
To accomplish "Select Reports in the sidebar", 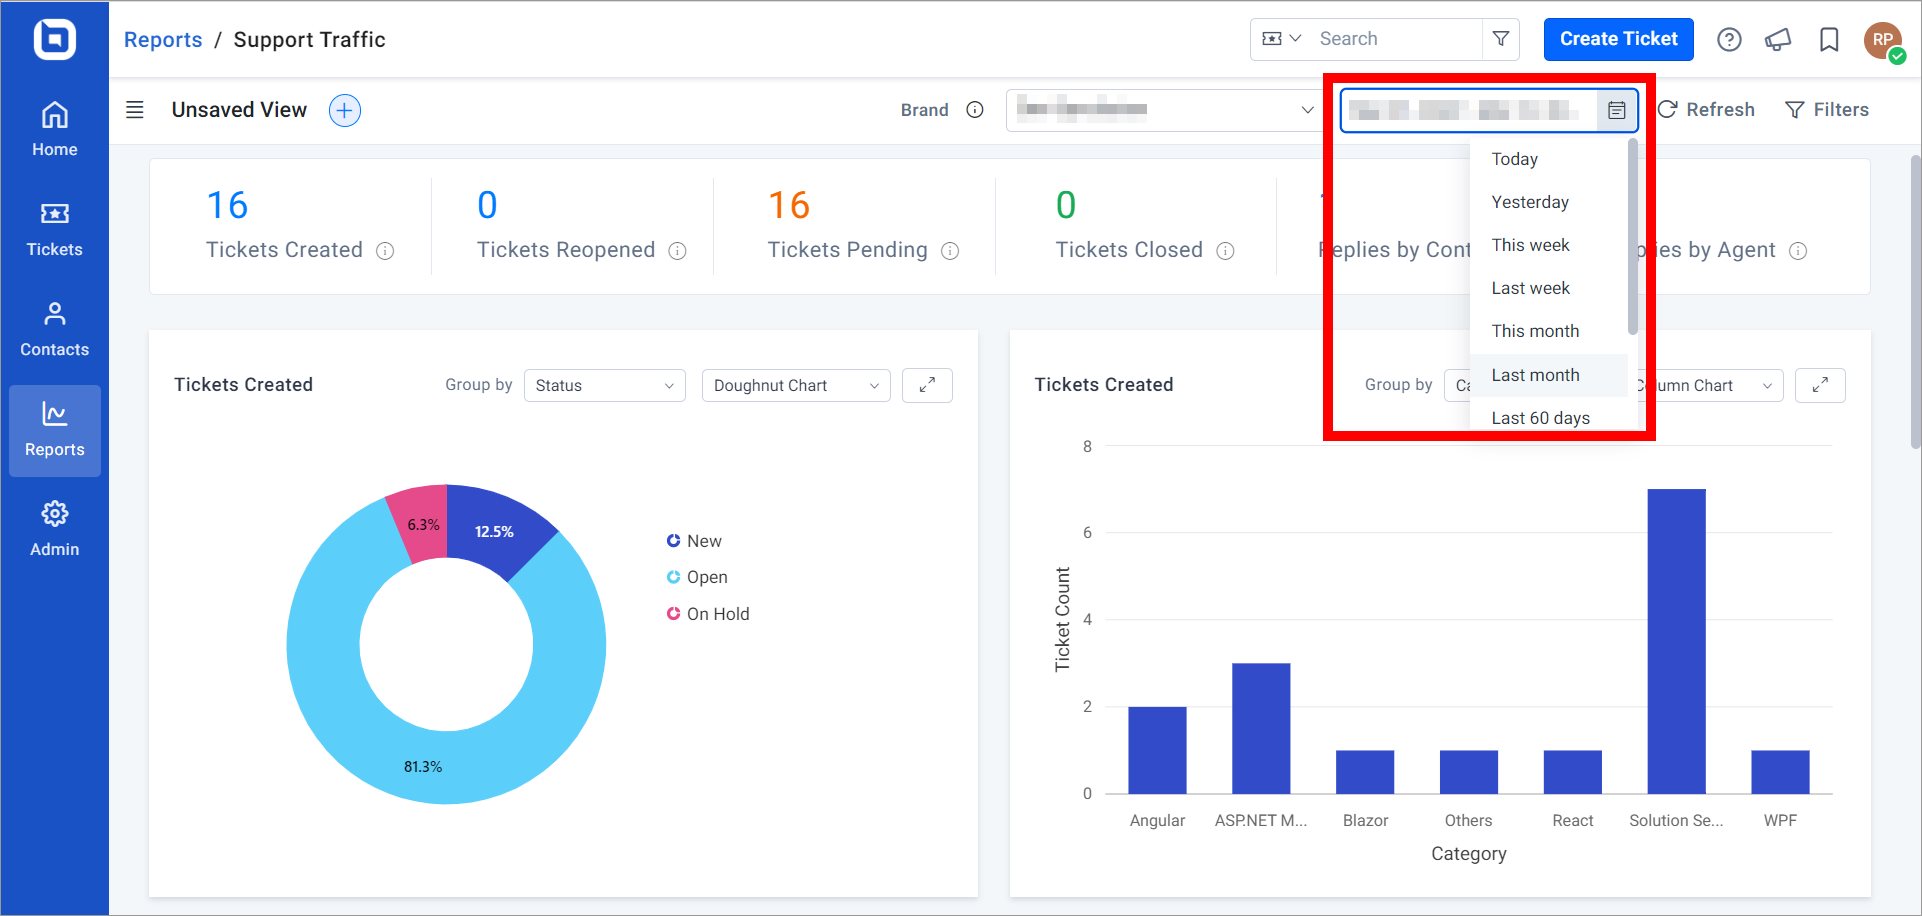I will coord(54,430).
